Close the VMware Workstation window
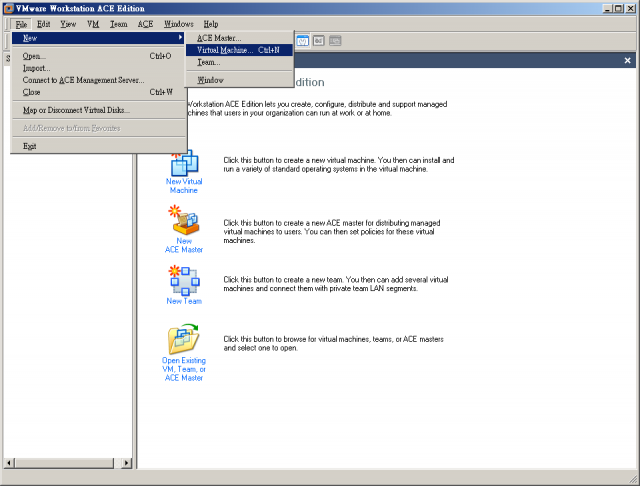Image resolution: width=640 pixels, height=486 pixels. pos(630,8)
